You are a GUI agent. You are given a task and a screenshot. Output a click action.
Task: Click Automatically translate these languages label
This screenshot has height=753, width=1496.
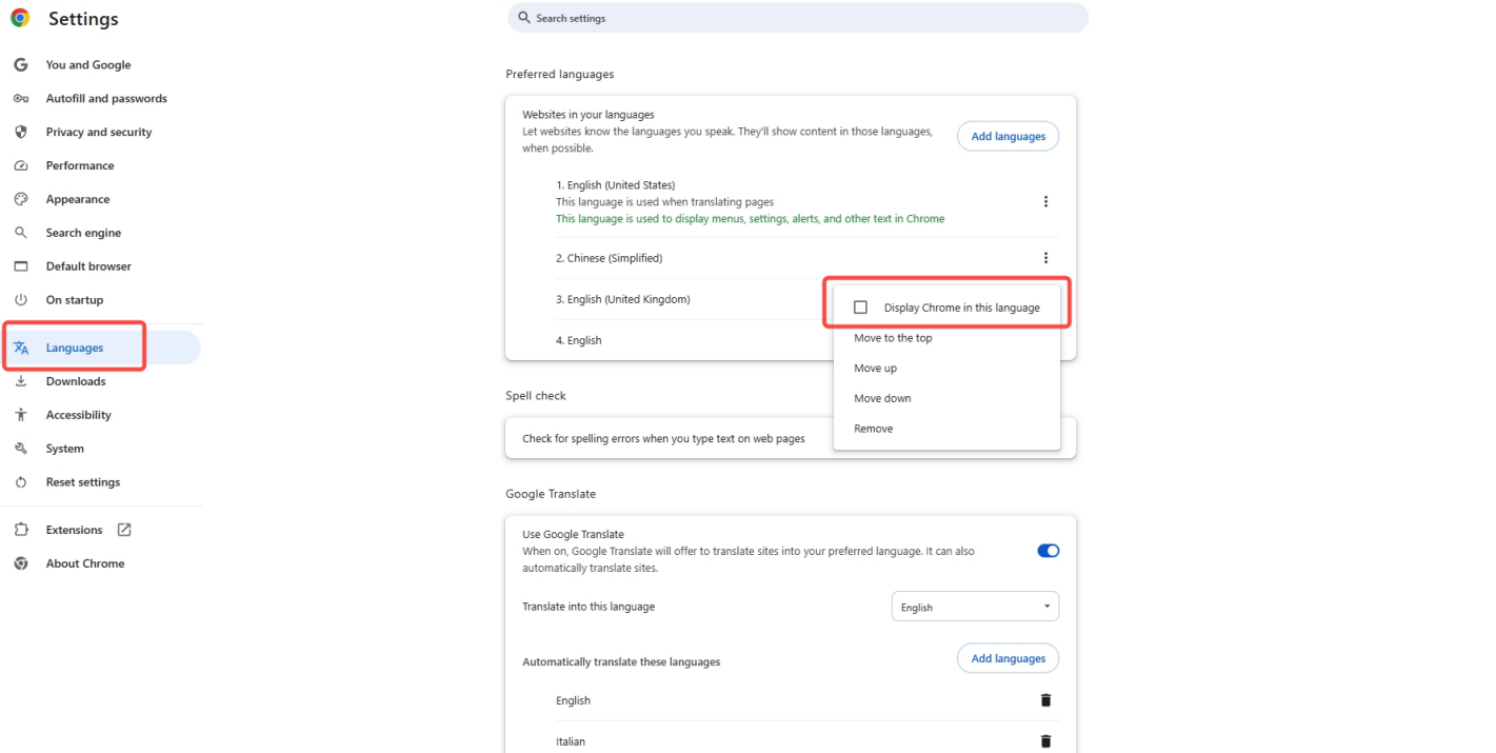(621, 662)
